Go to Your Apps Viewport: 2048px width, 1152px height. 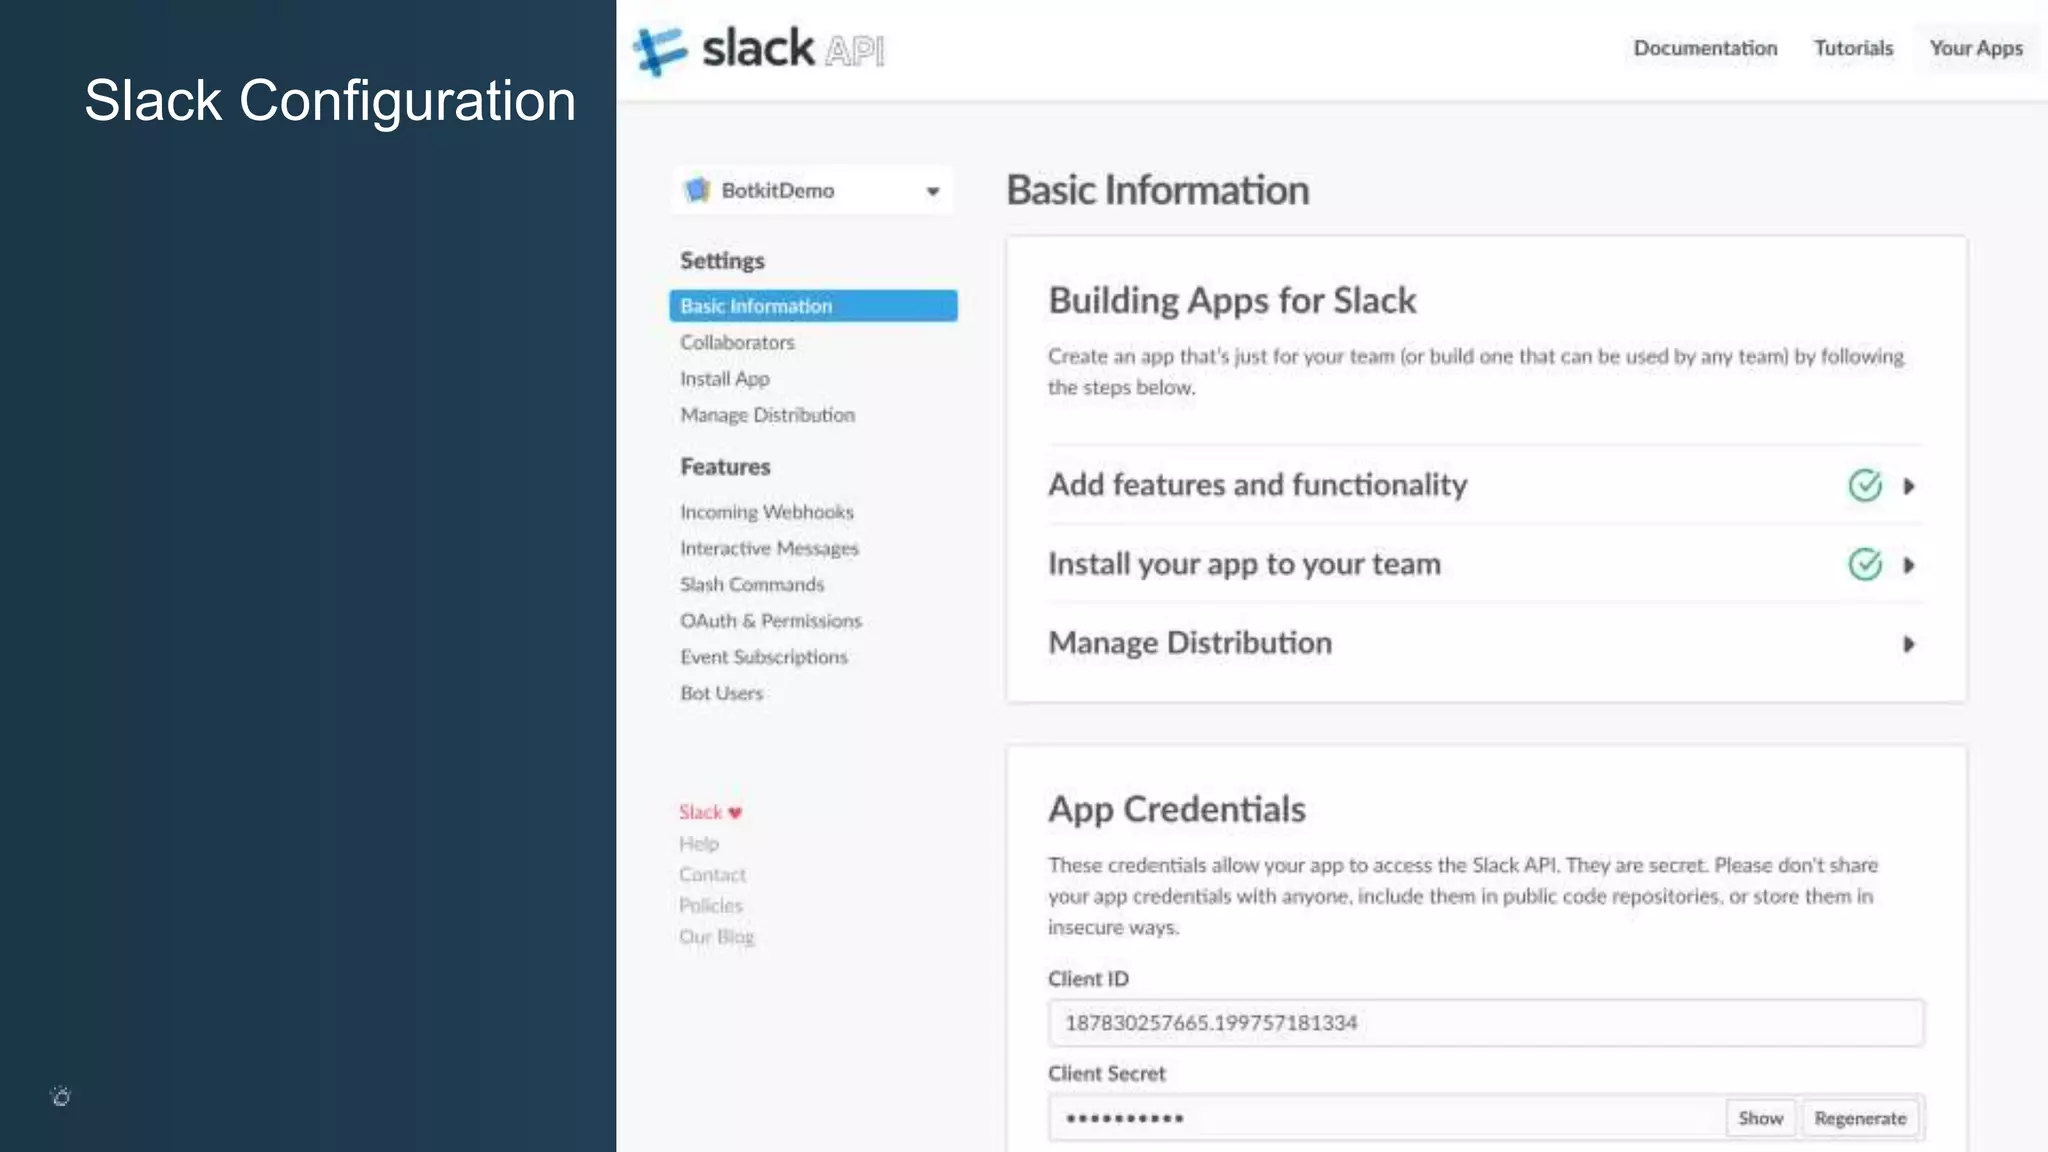pos(1976,48)
